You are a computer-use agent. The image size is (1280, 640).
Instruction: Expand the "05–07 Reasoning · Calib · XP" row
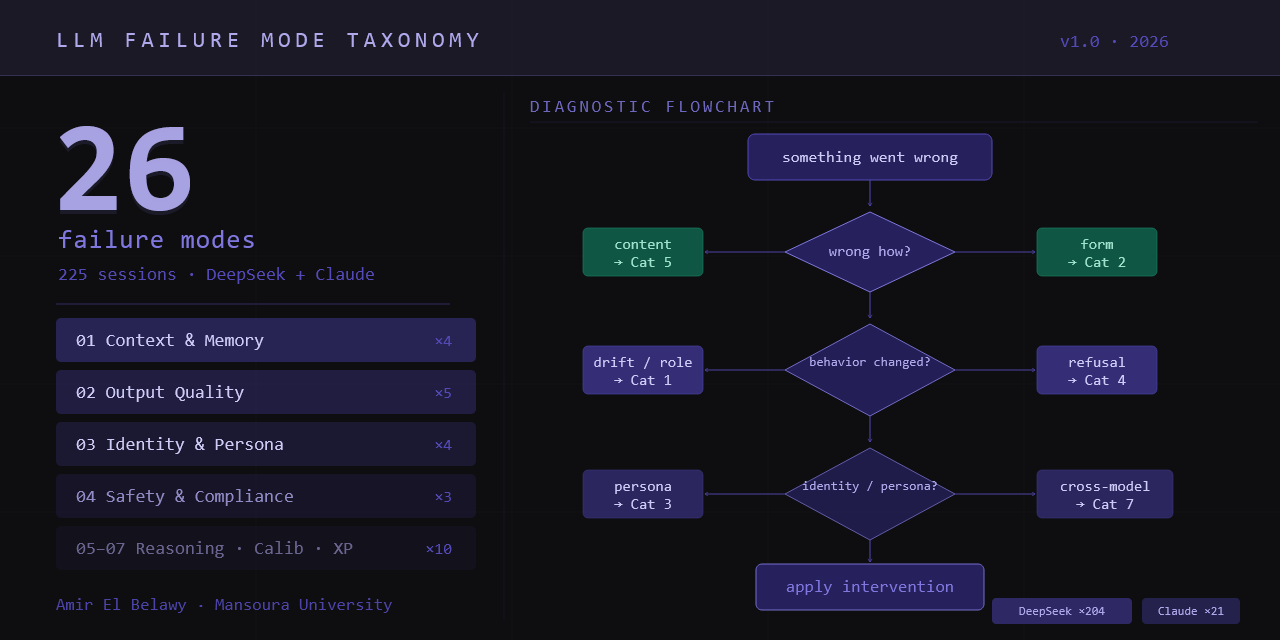pos(265,548)
